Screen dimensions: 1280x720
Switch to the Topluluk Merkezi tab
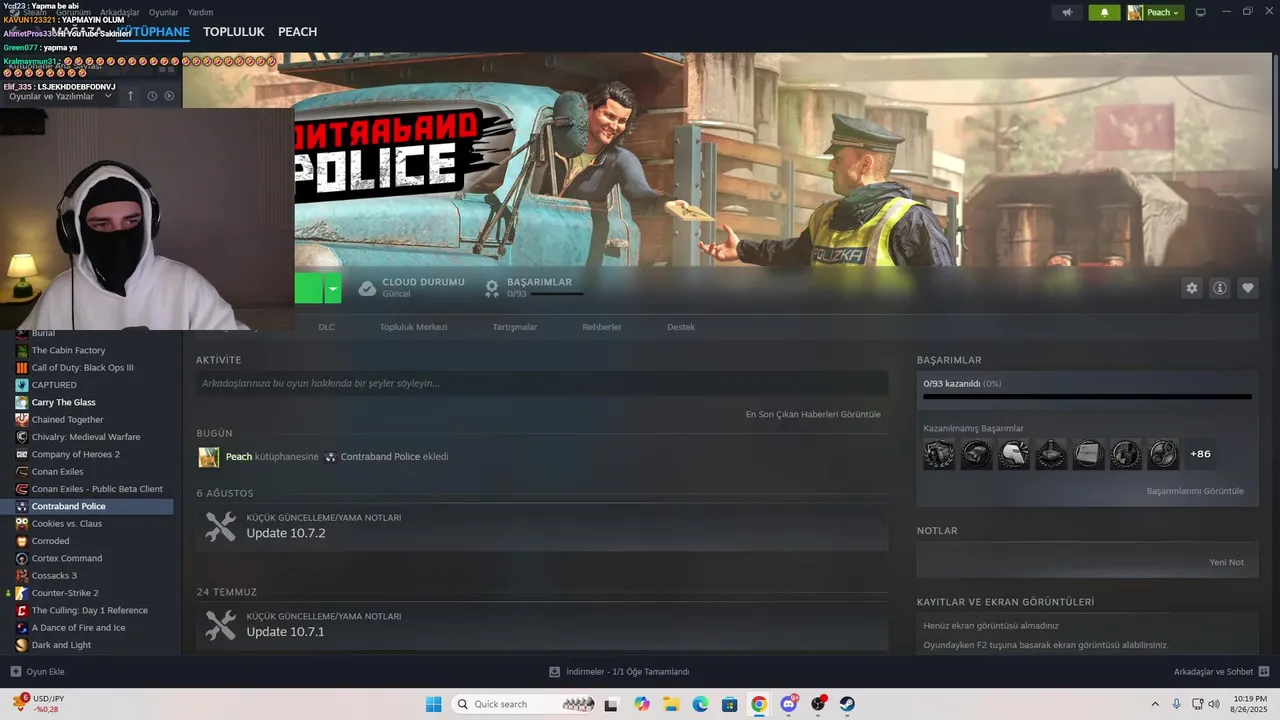[x=414, y=327]
